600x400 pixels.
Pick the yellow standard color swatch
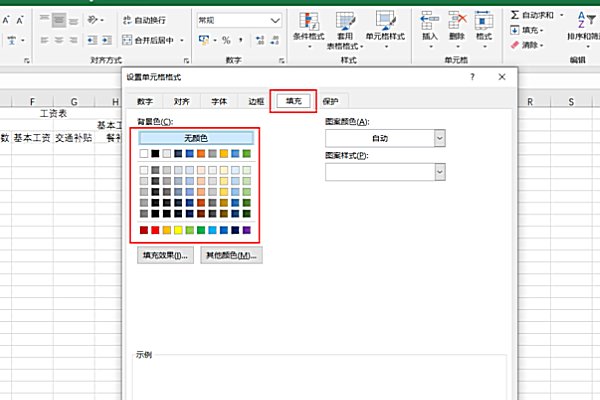click(178, 230)
